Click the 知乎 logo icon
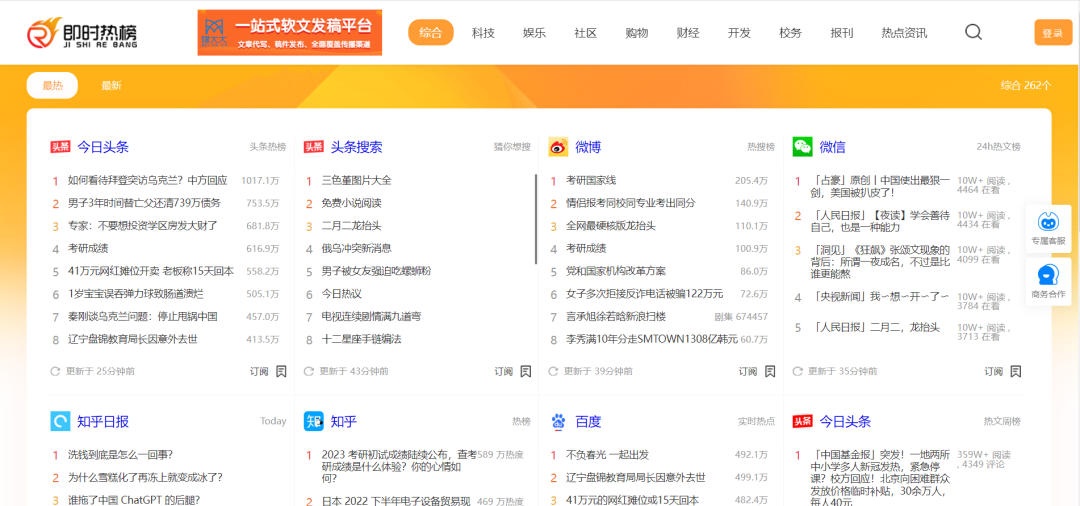The image size is (1080, 506). click(x=313, y=421)
